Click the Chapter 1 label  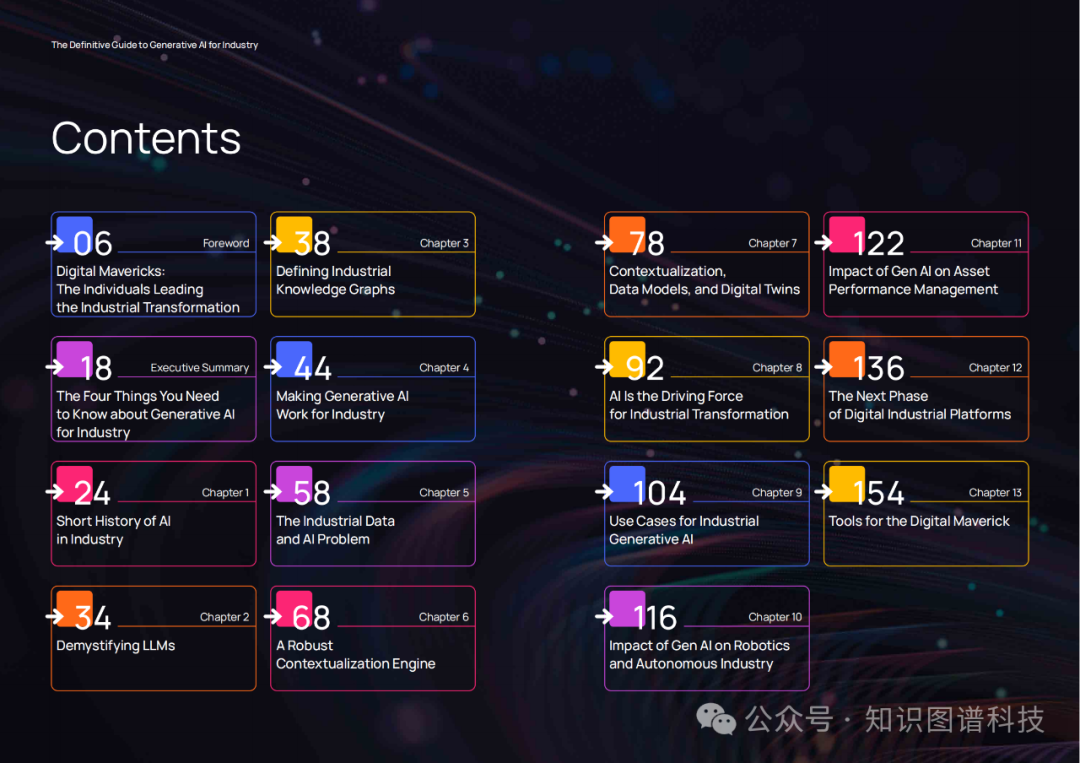coord(225,492)
